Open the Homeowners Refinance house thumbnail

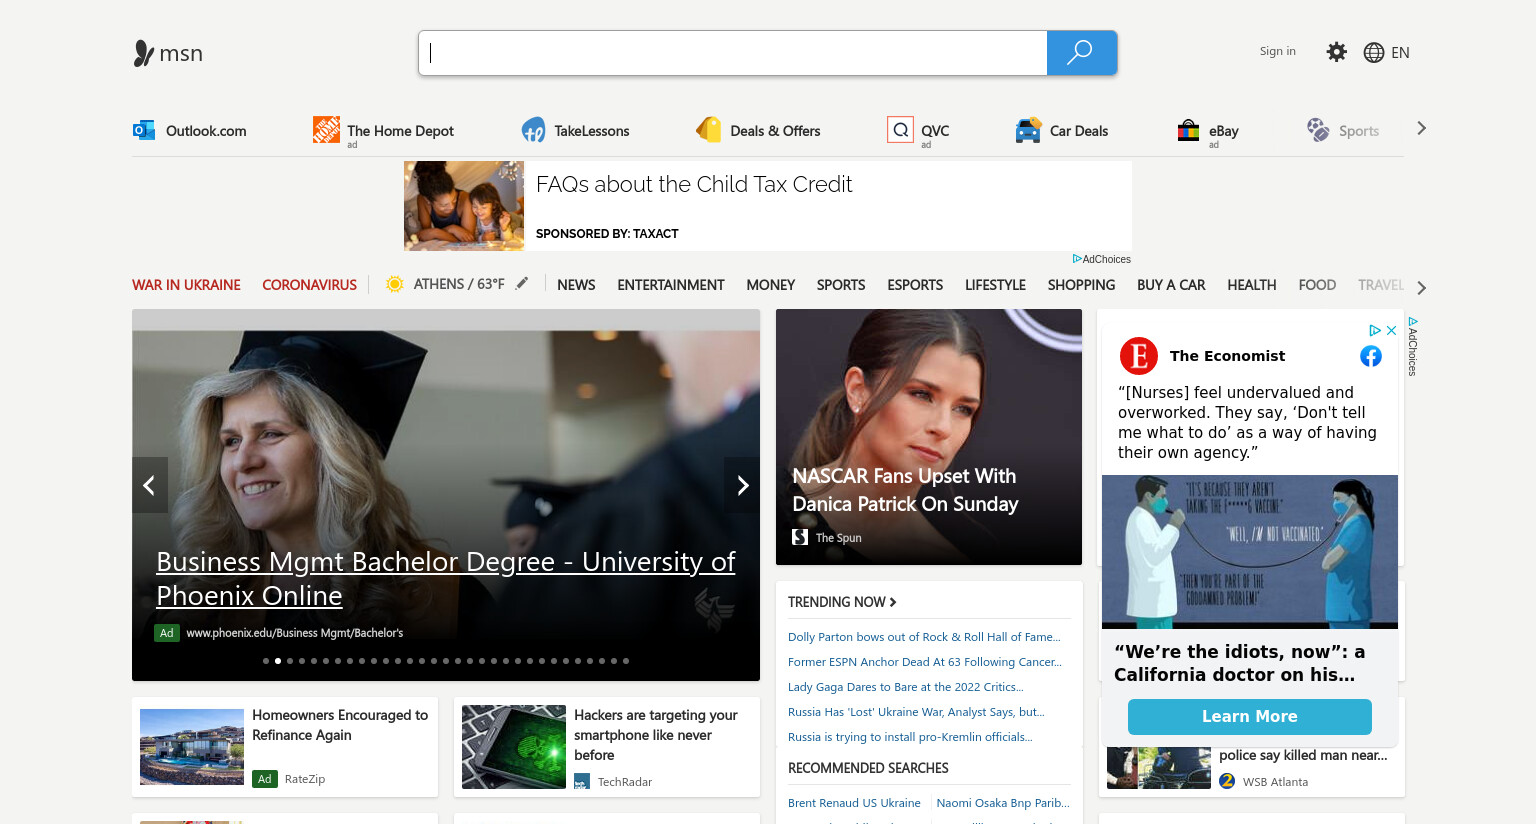pos(192,747)
